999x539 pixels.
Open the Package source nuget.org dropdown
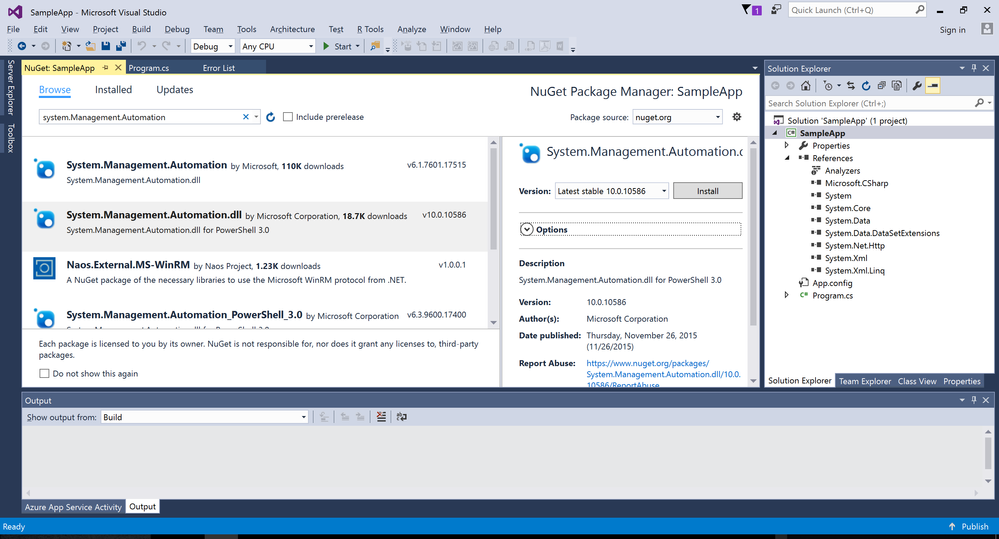677,117
